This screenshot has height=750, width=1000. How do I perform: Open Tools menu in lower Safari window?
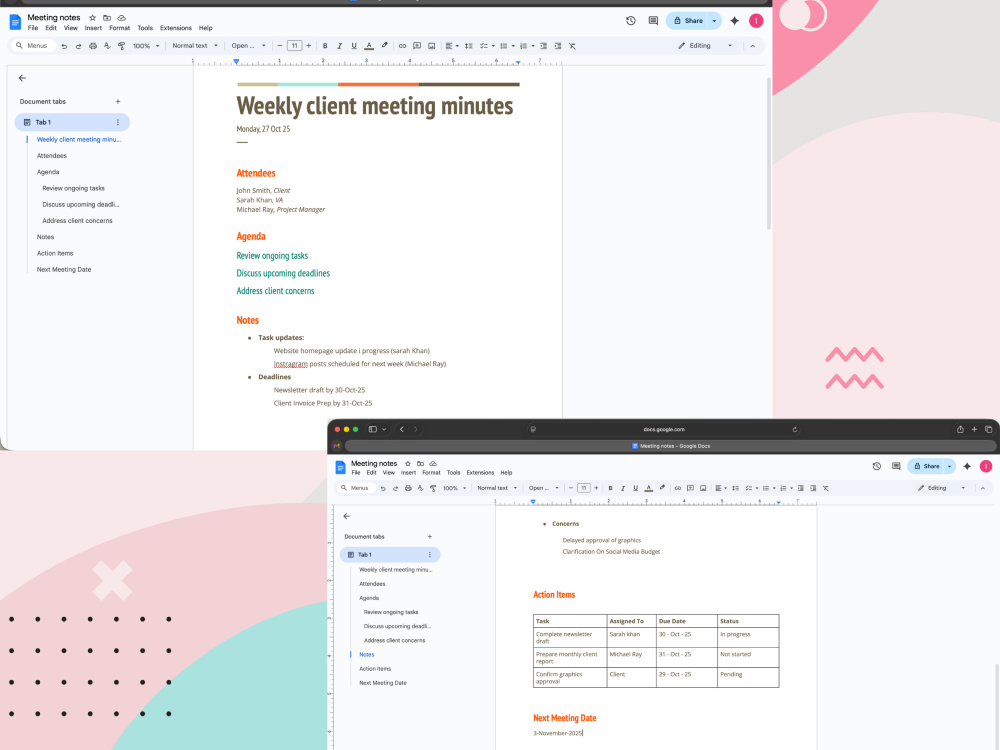453,473
